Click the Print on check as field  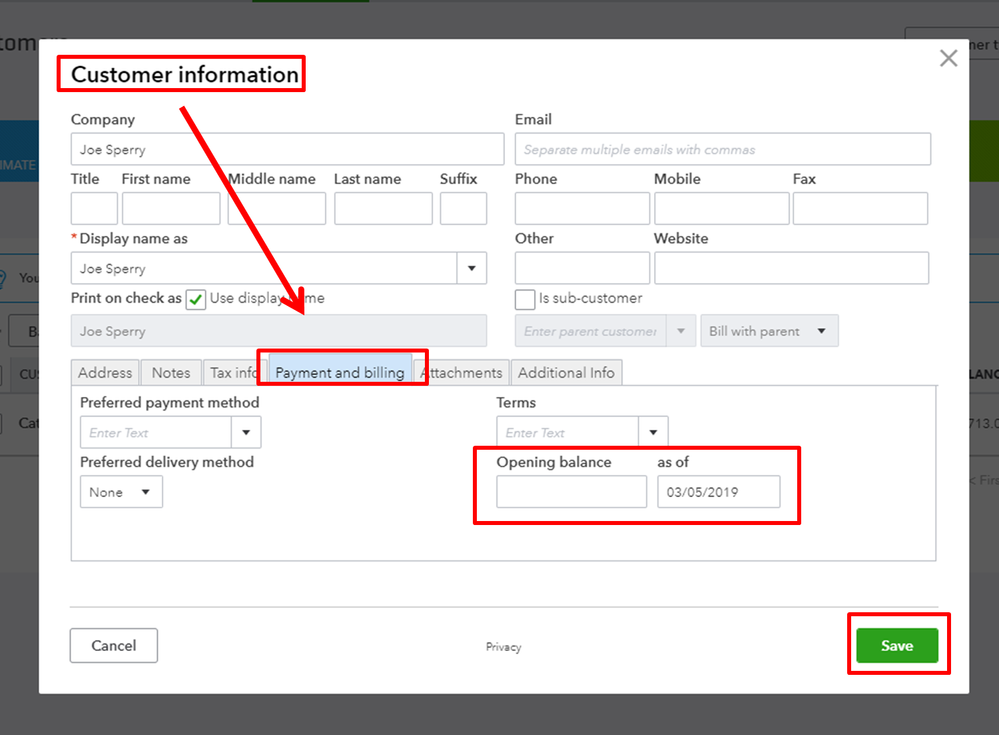click(x=278, y=331)
